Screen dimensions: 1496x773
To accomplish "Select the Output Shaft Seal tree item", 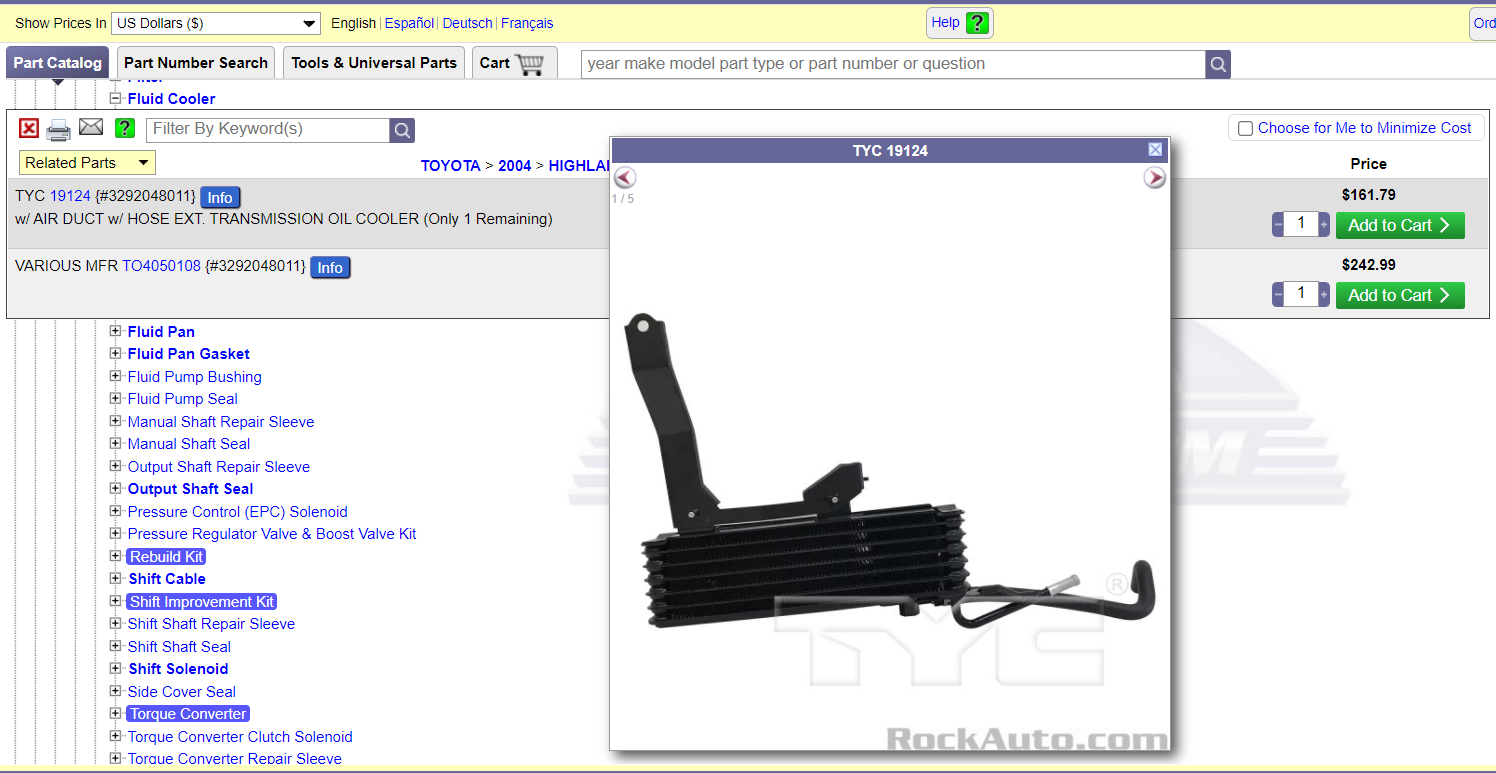I will pos(191,489).
